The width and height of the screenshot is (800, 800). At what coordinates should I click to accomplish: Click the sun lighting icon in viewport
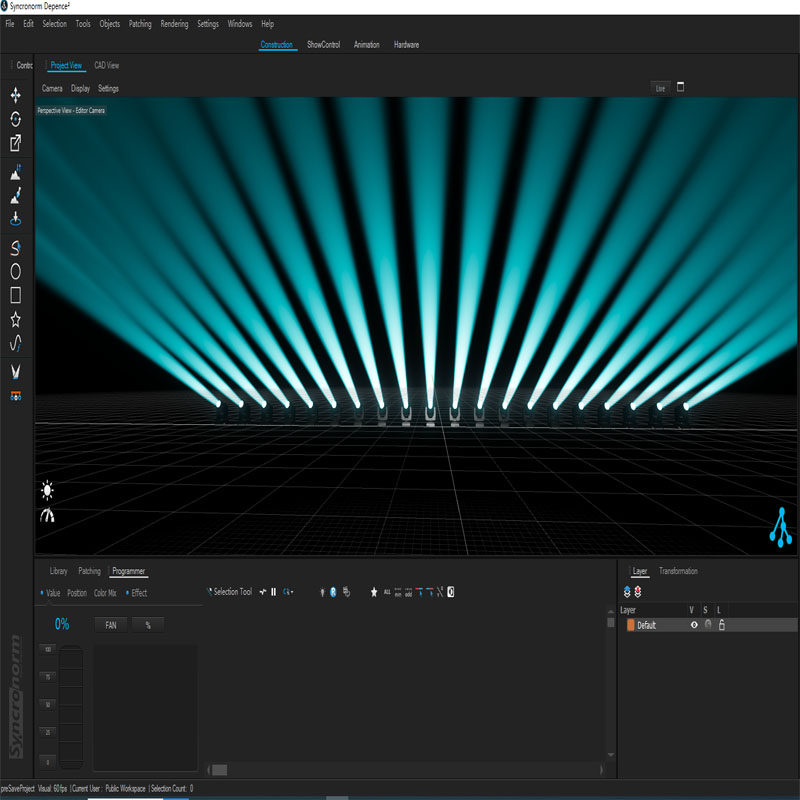(x=47, y=491)
